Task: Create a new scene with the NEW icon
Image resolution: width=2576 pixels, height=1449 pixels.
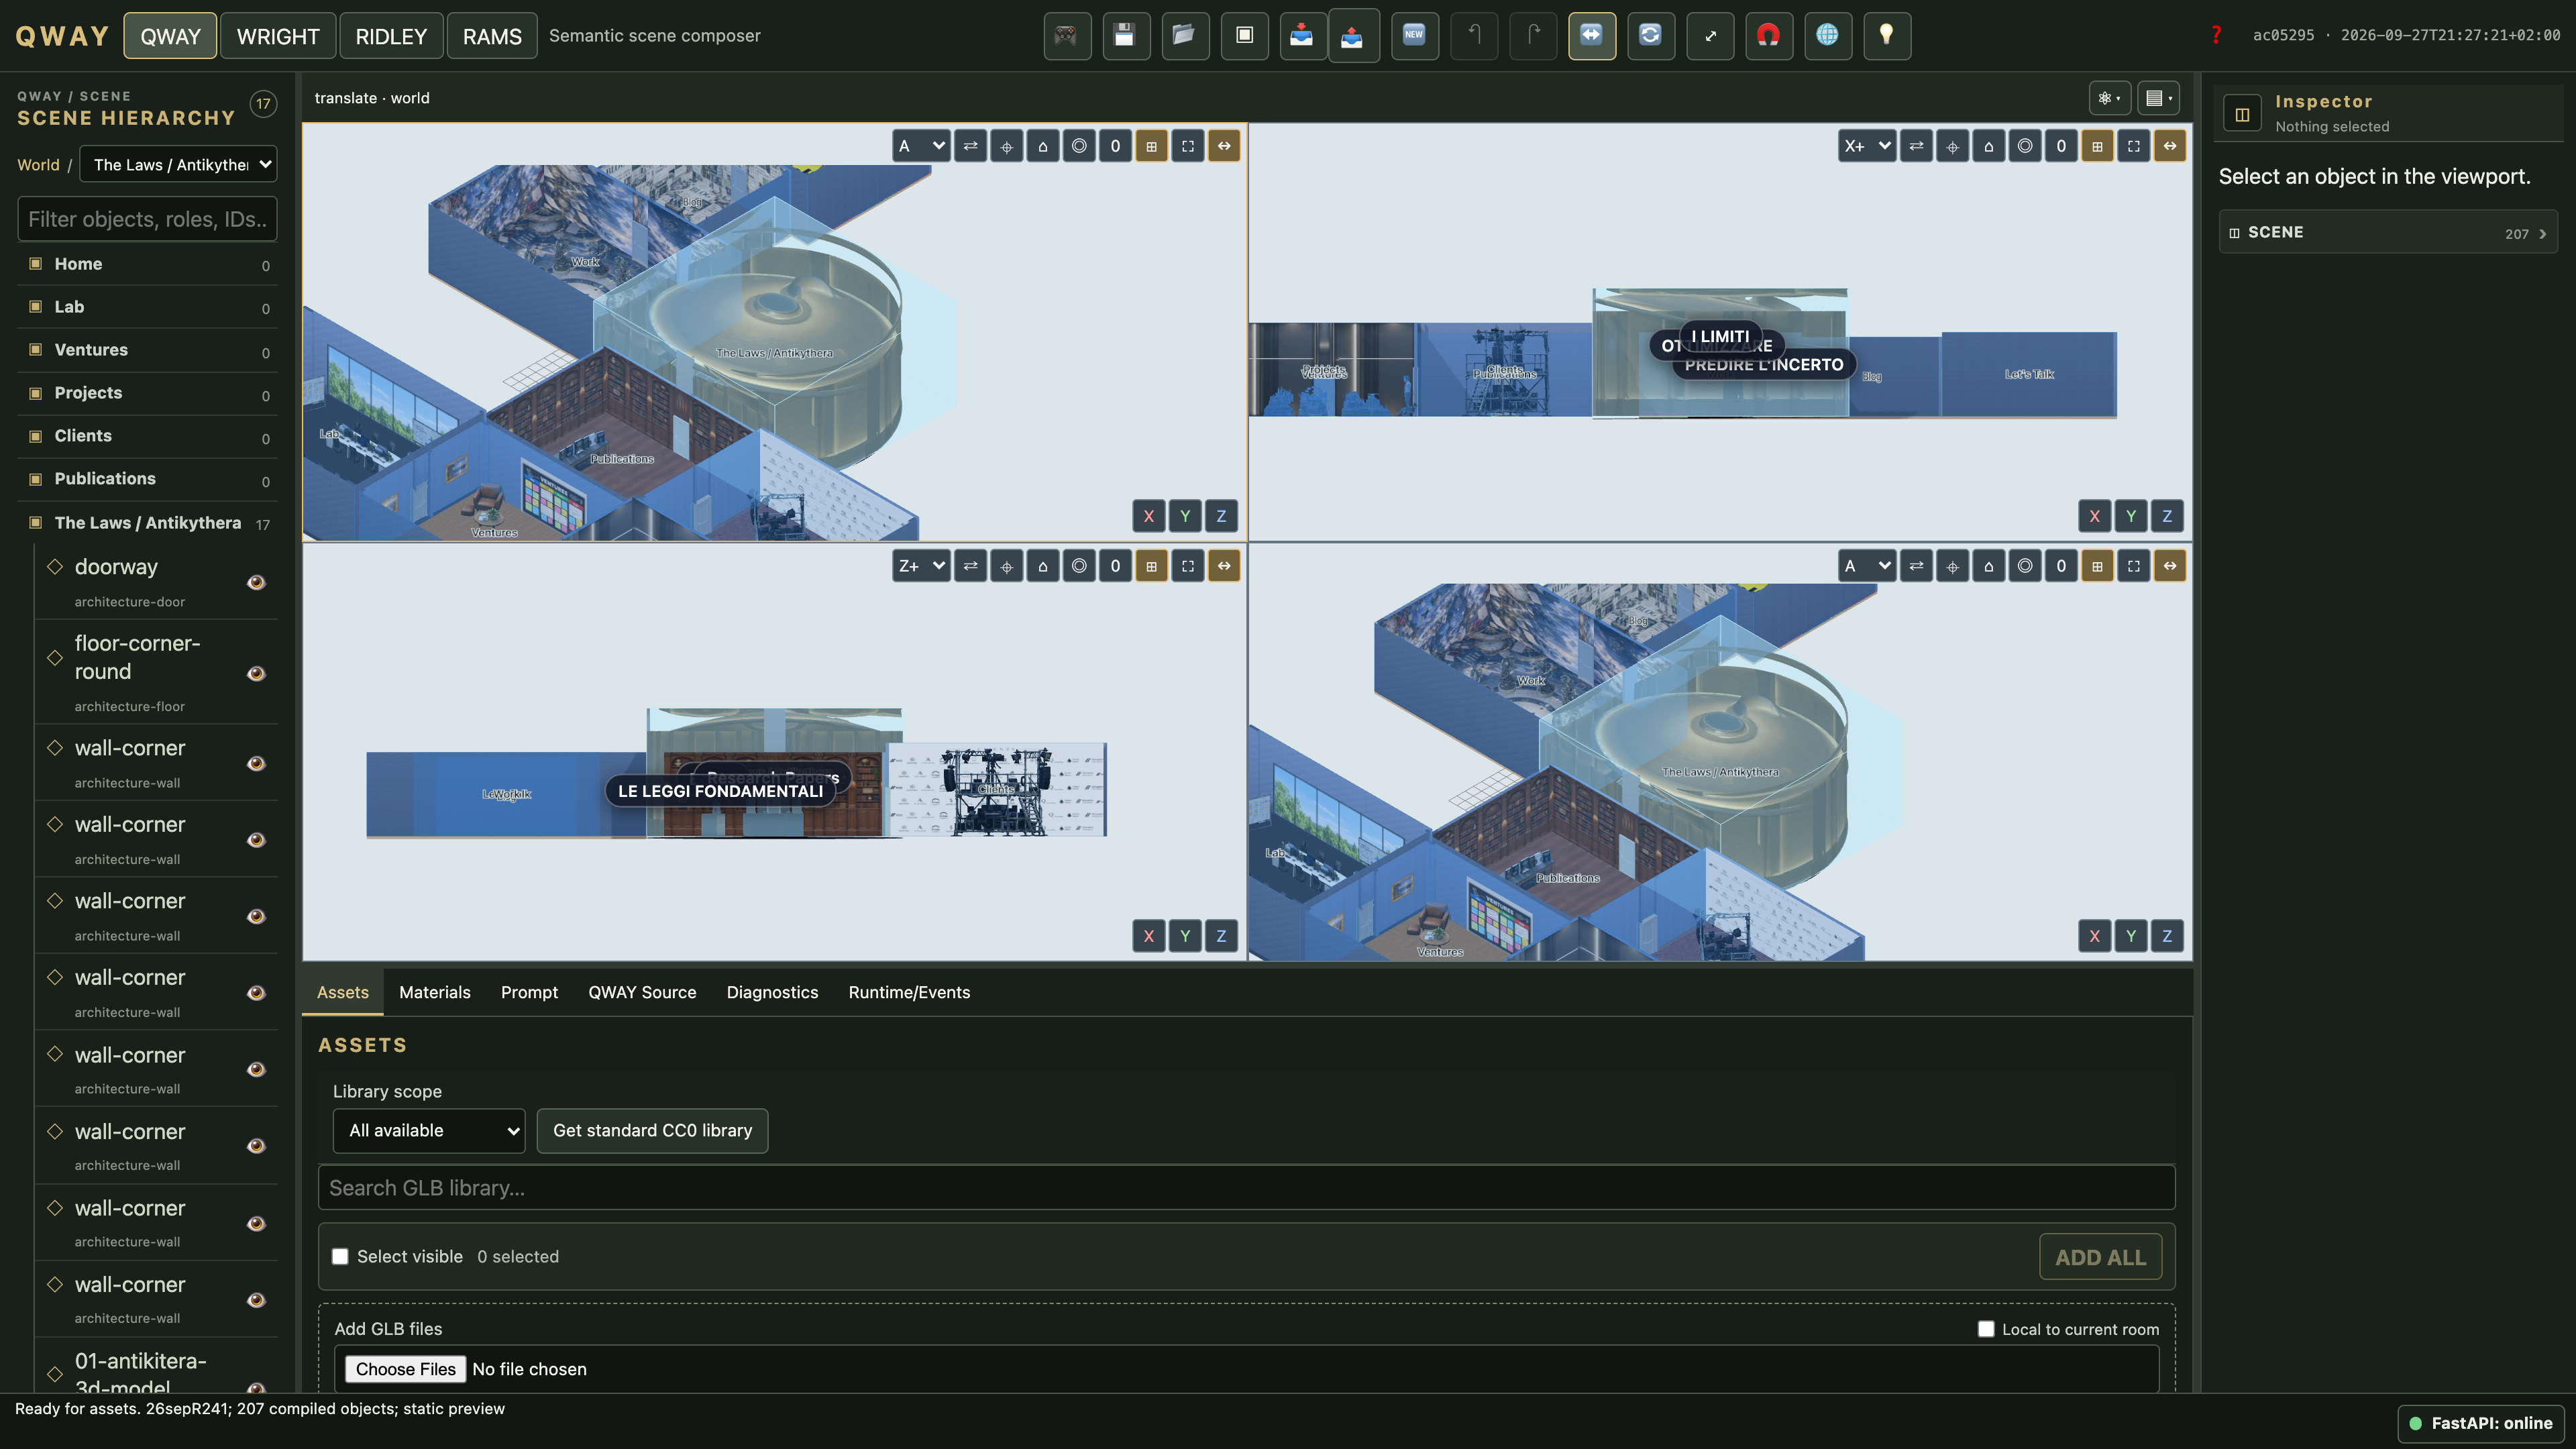Action: tap(1414, 36)
